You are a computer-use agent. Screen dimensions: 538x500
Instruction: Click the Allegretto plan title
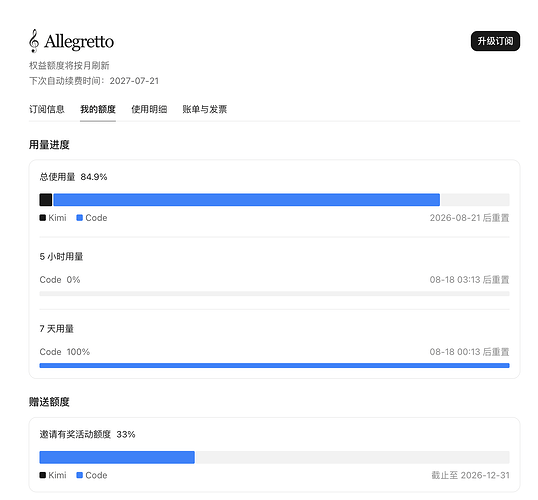coord(79,42)
